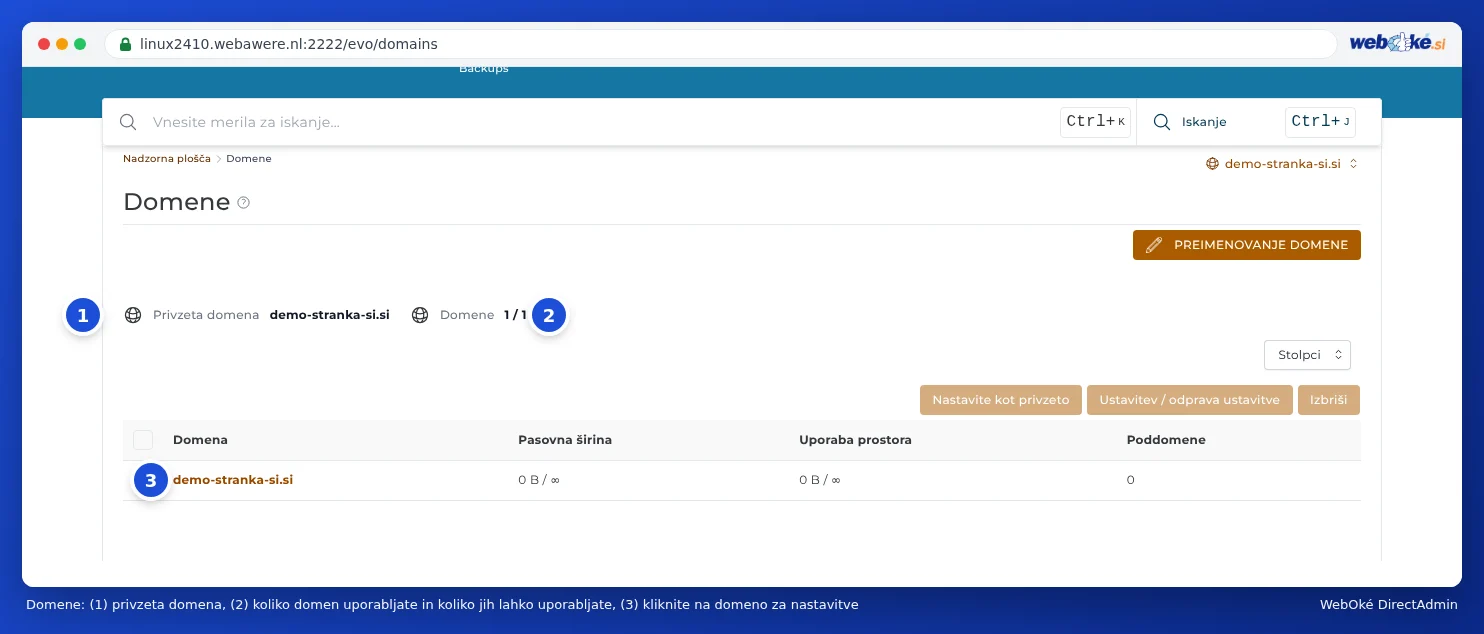This screenshot has width=1484, height=634.
Task: Click the browser address bar URL
Action: click(x=289, y=44)
